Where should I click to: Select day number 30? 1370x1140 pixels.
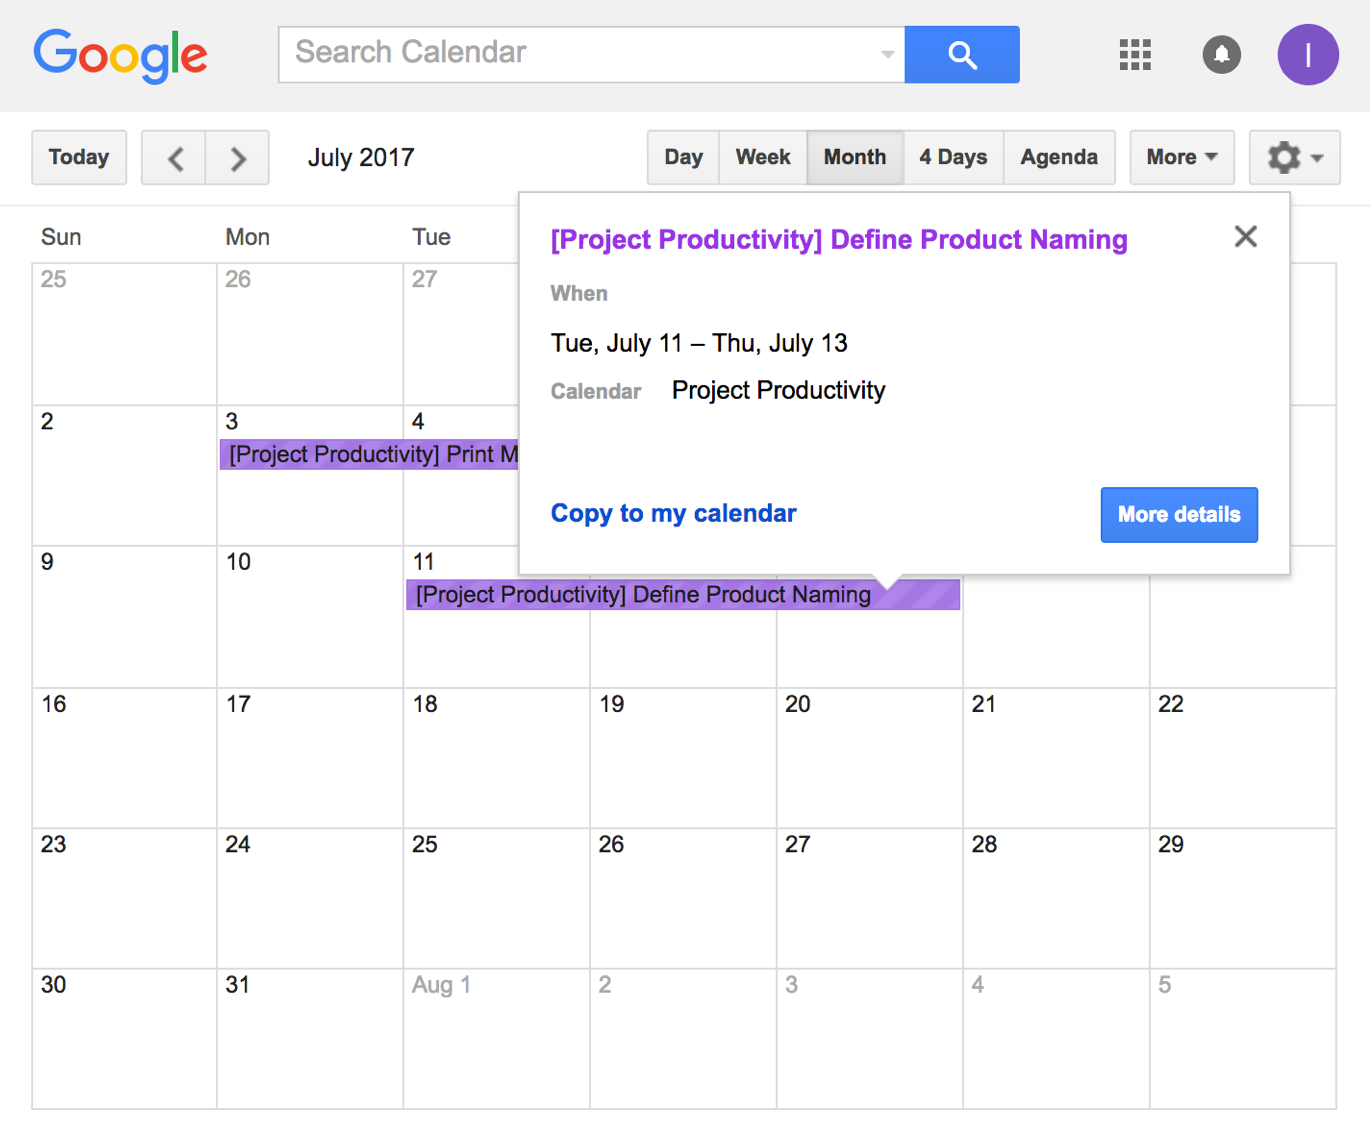[53, 985]
